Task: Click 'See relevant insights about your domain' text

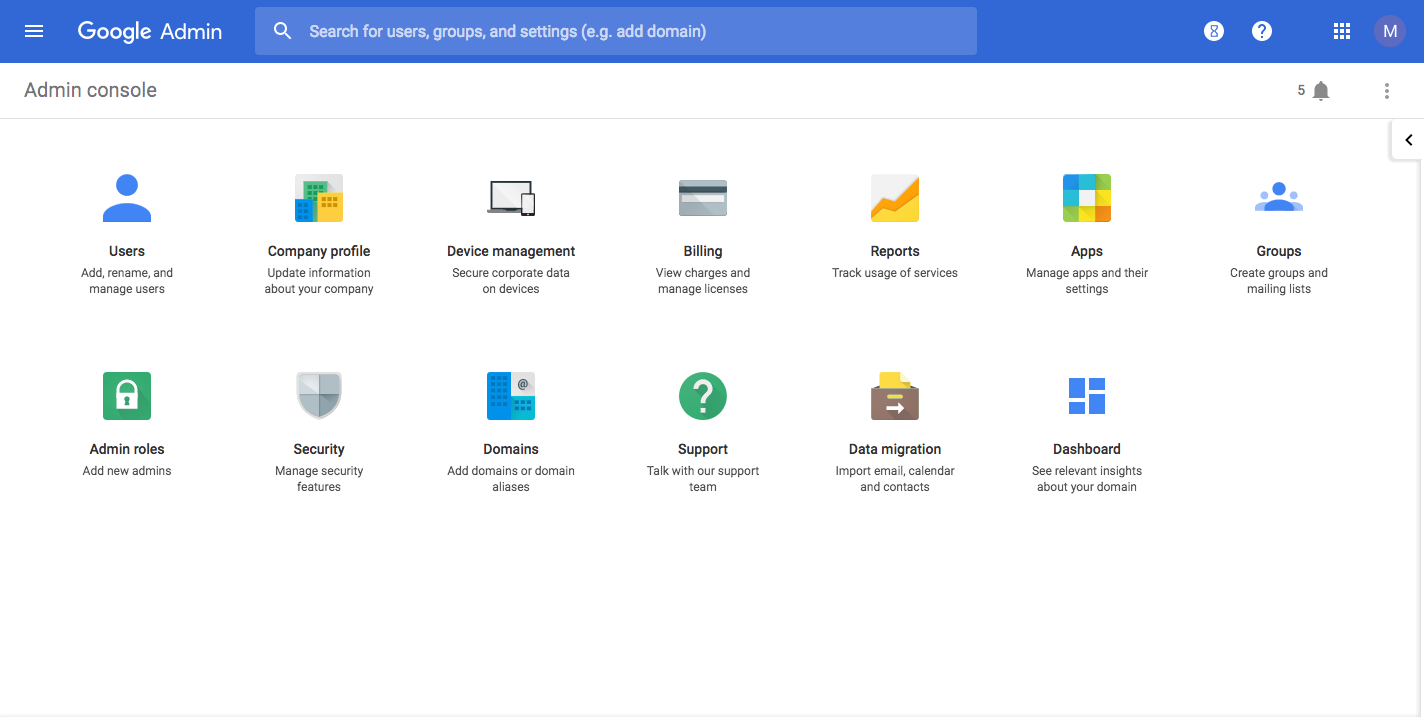Action: coord(1087,479)
